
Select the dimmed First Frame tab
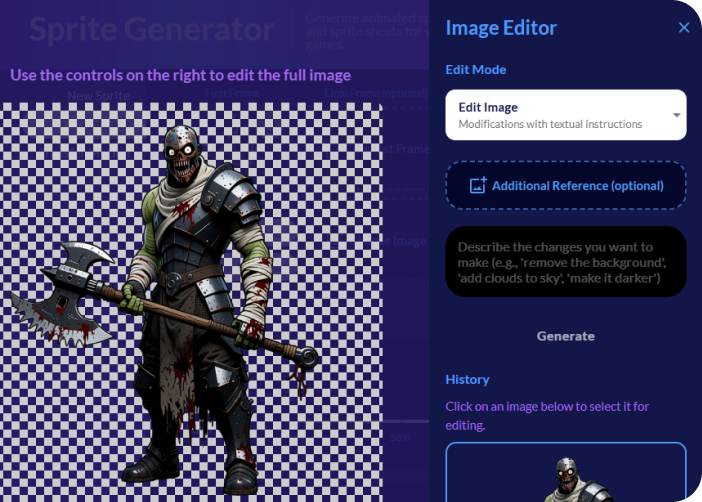point(232,94)
